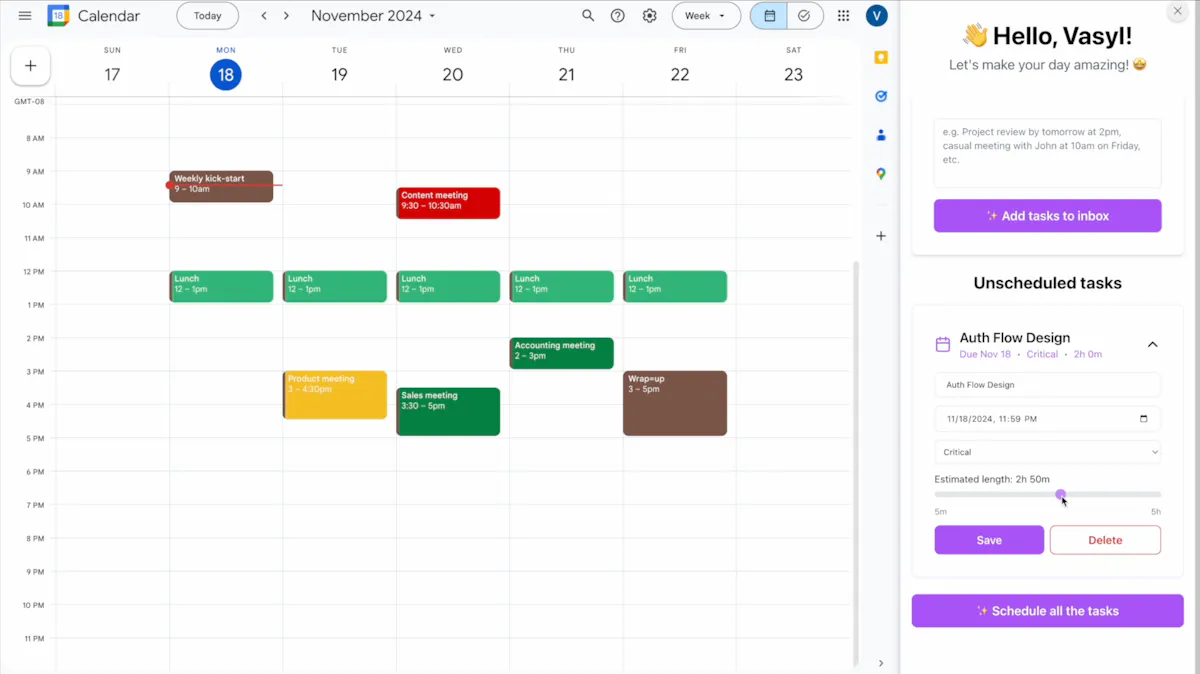This screenshot has width=1200, height=674.
Task: Click the Today button
Action: (207, 16)
